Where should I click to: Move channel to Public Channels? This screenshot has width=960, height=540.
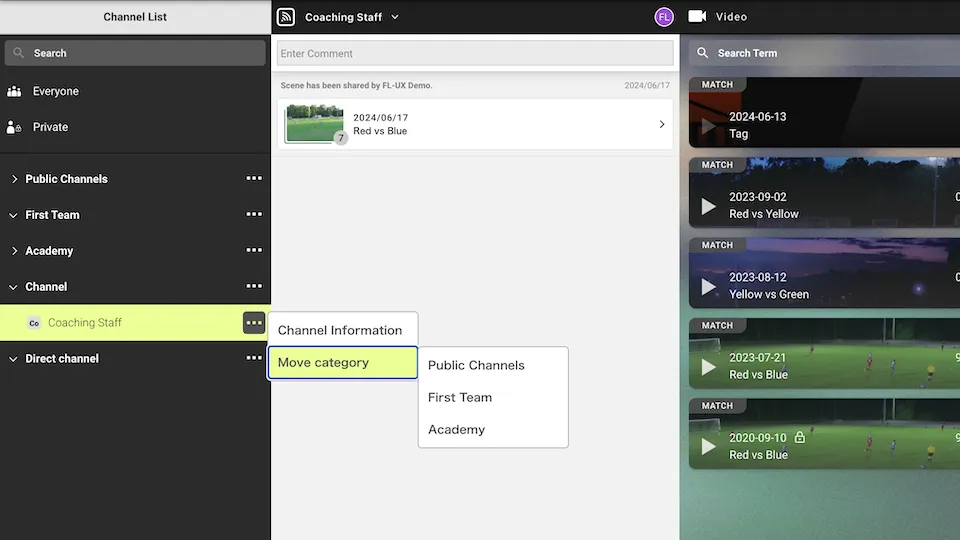tap(493, 366)
